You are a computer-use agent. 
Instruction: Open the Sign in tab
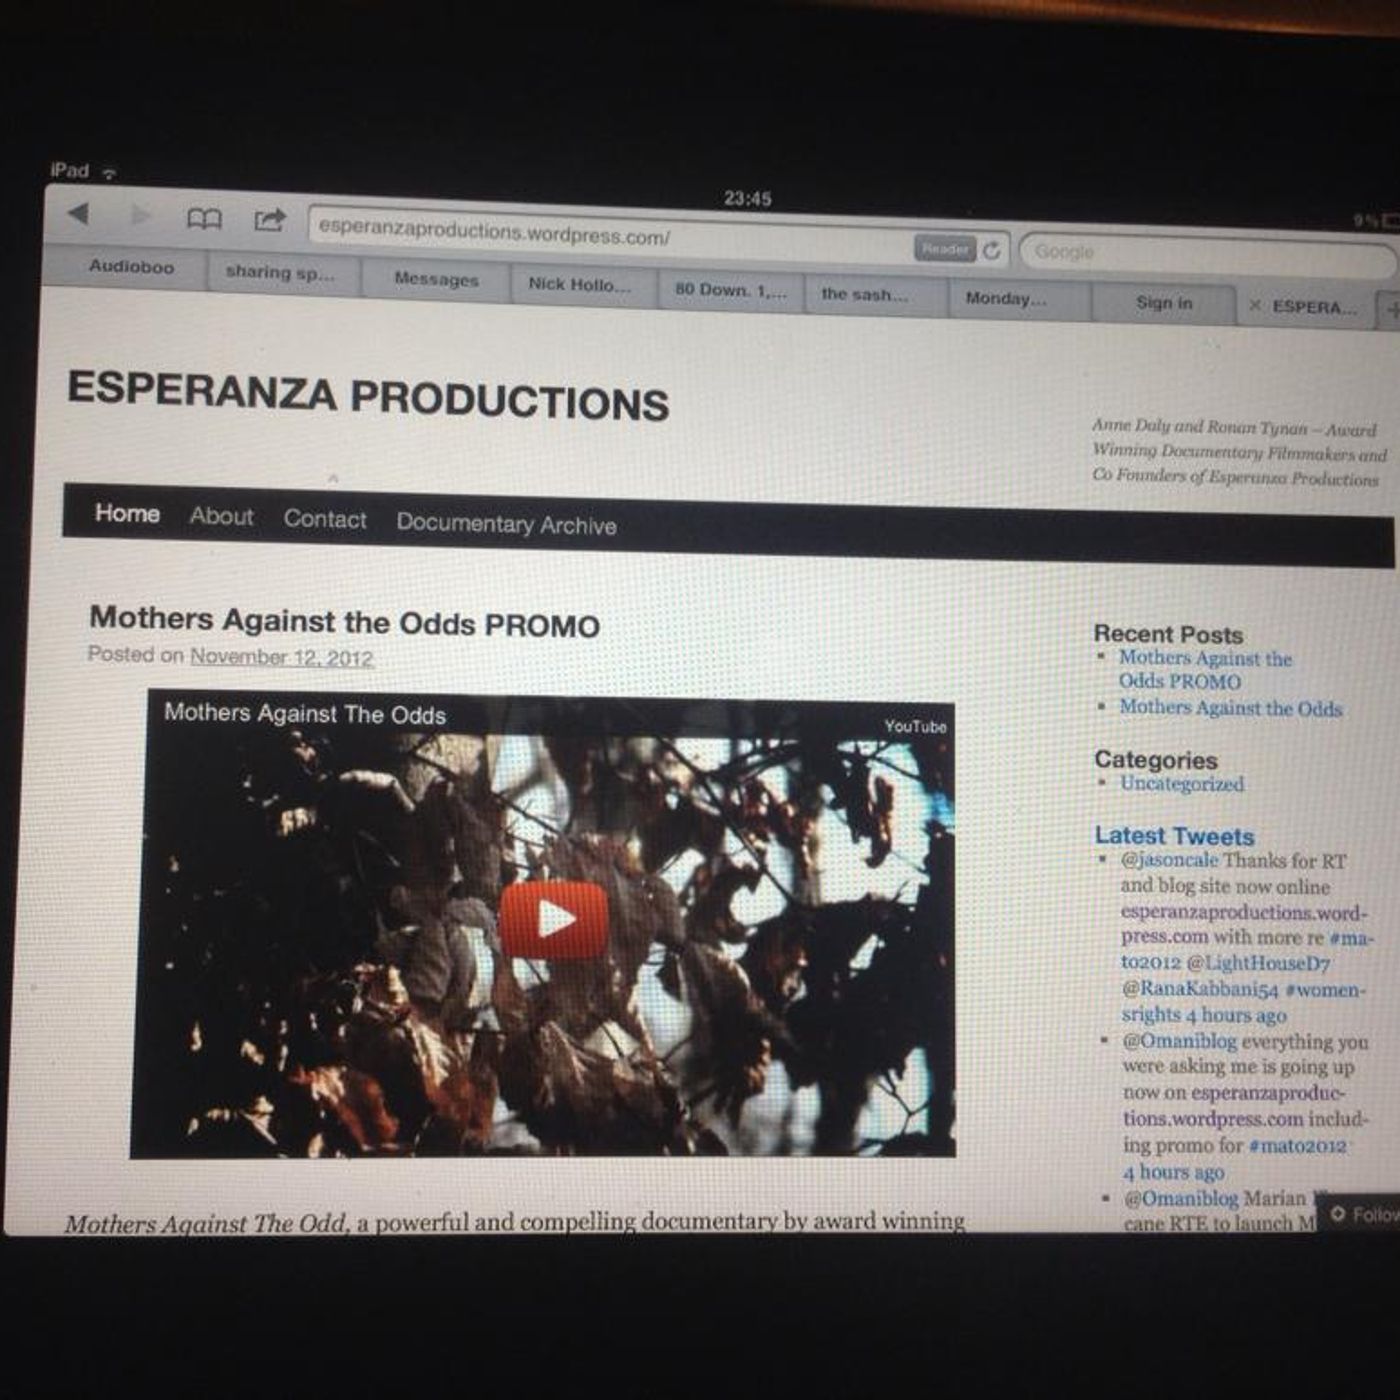[1164, 303]
